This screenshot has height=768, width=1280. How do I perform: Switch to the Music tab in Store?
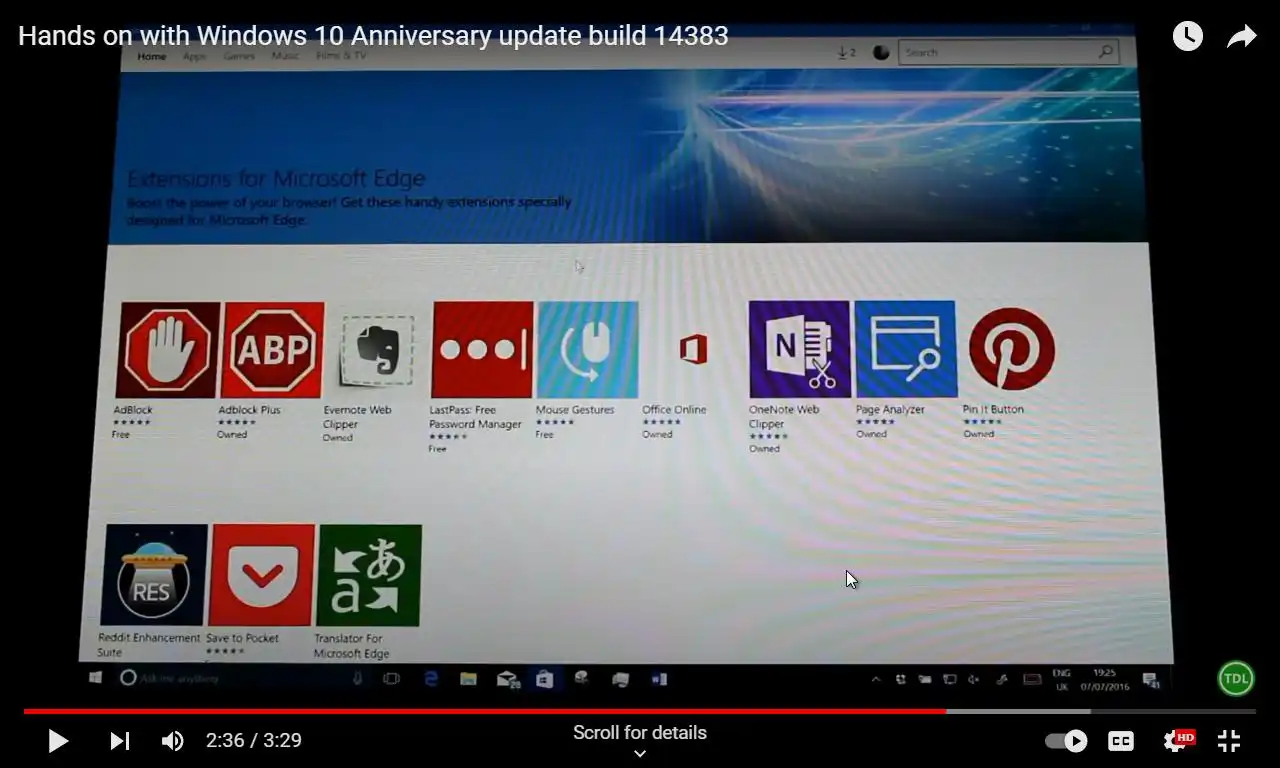coord(285,55)
